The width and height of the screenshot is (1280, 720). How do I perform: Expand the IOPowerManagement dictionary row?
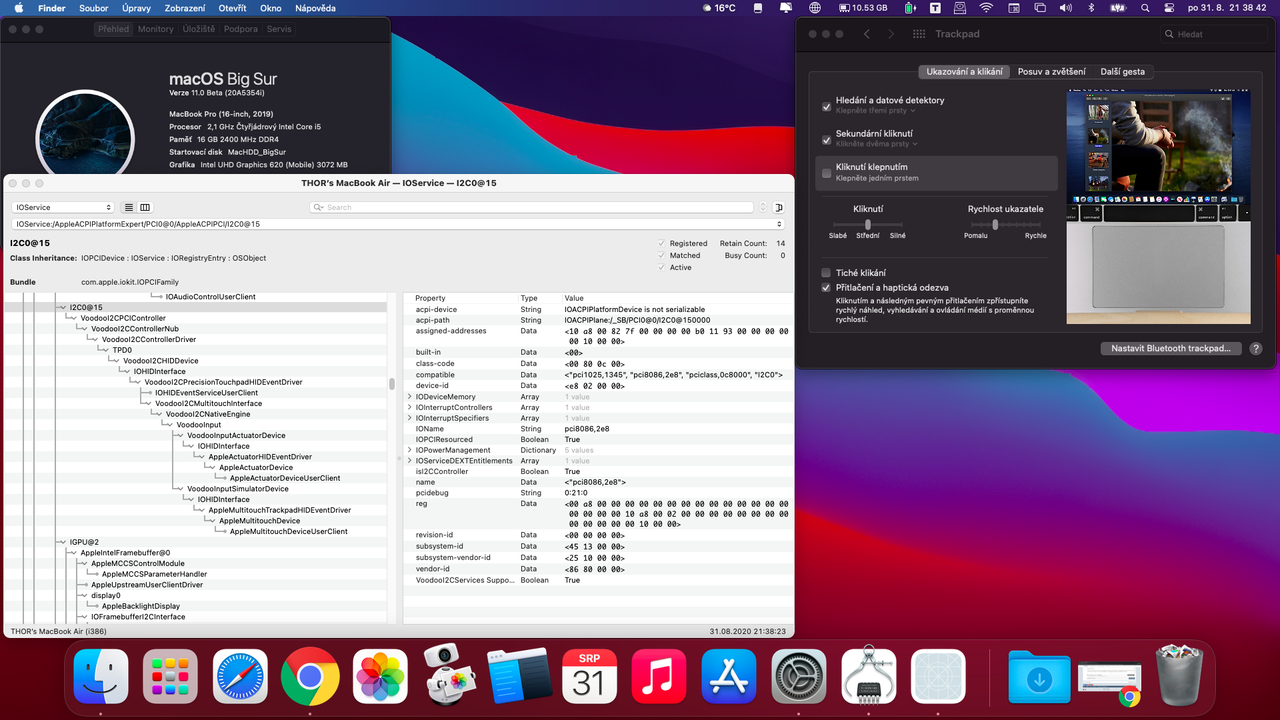pyautogui.click(x=409, y=450)
